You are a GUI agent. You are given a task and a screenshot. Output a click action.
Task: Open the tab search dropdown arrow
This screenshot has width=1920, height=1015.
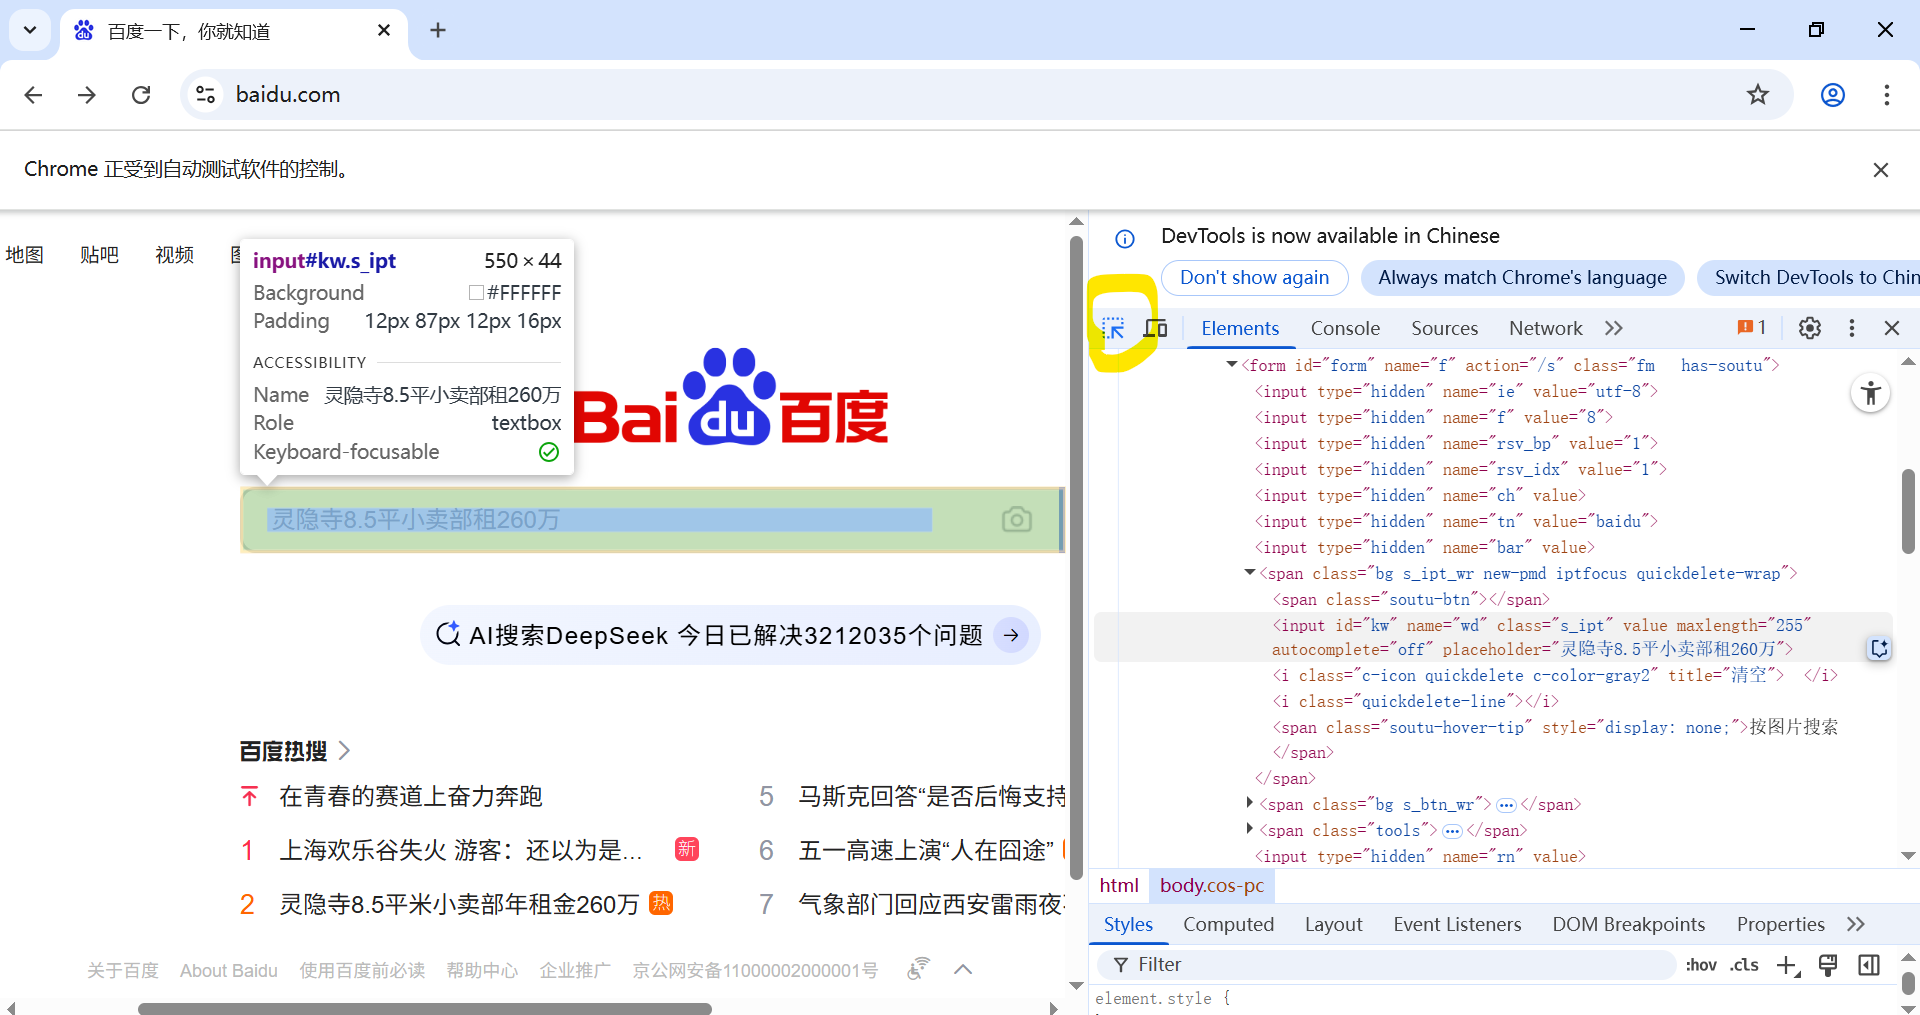[x=30, y=30]
